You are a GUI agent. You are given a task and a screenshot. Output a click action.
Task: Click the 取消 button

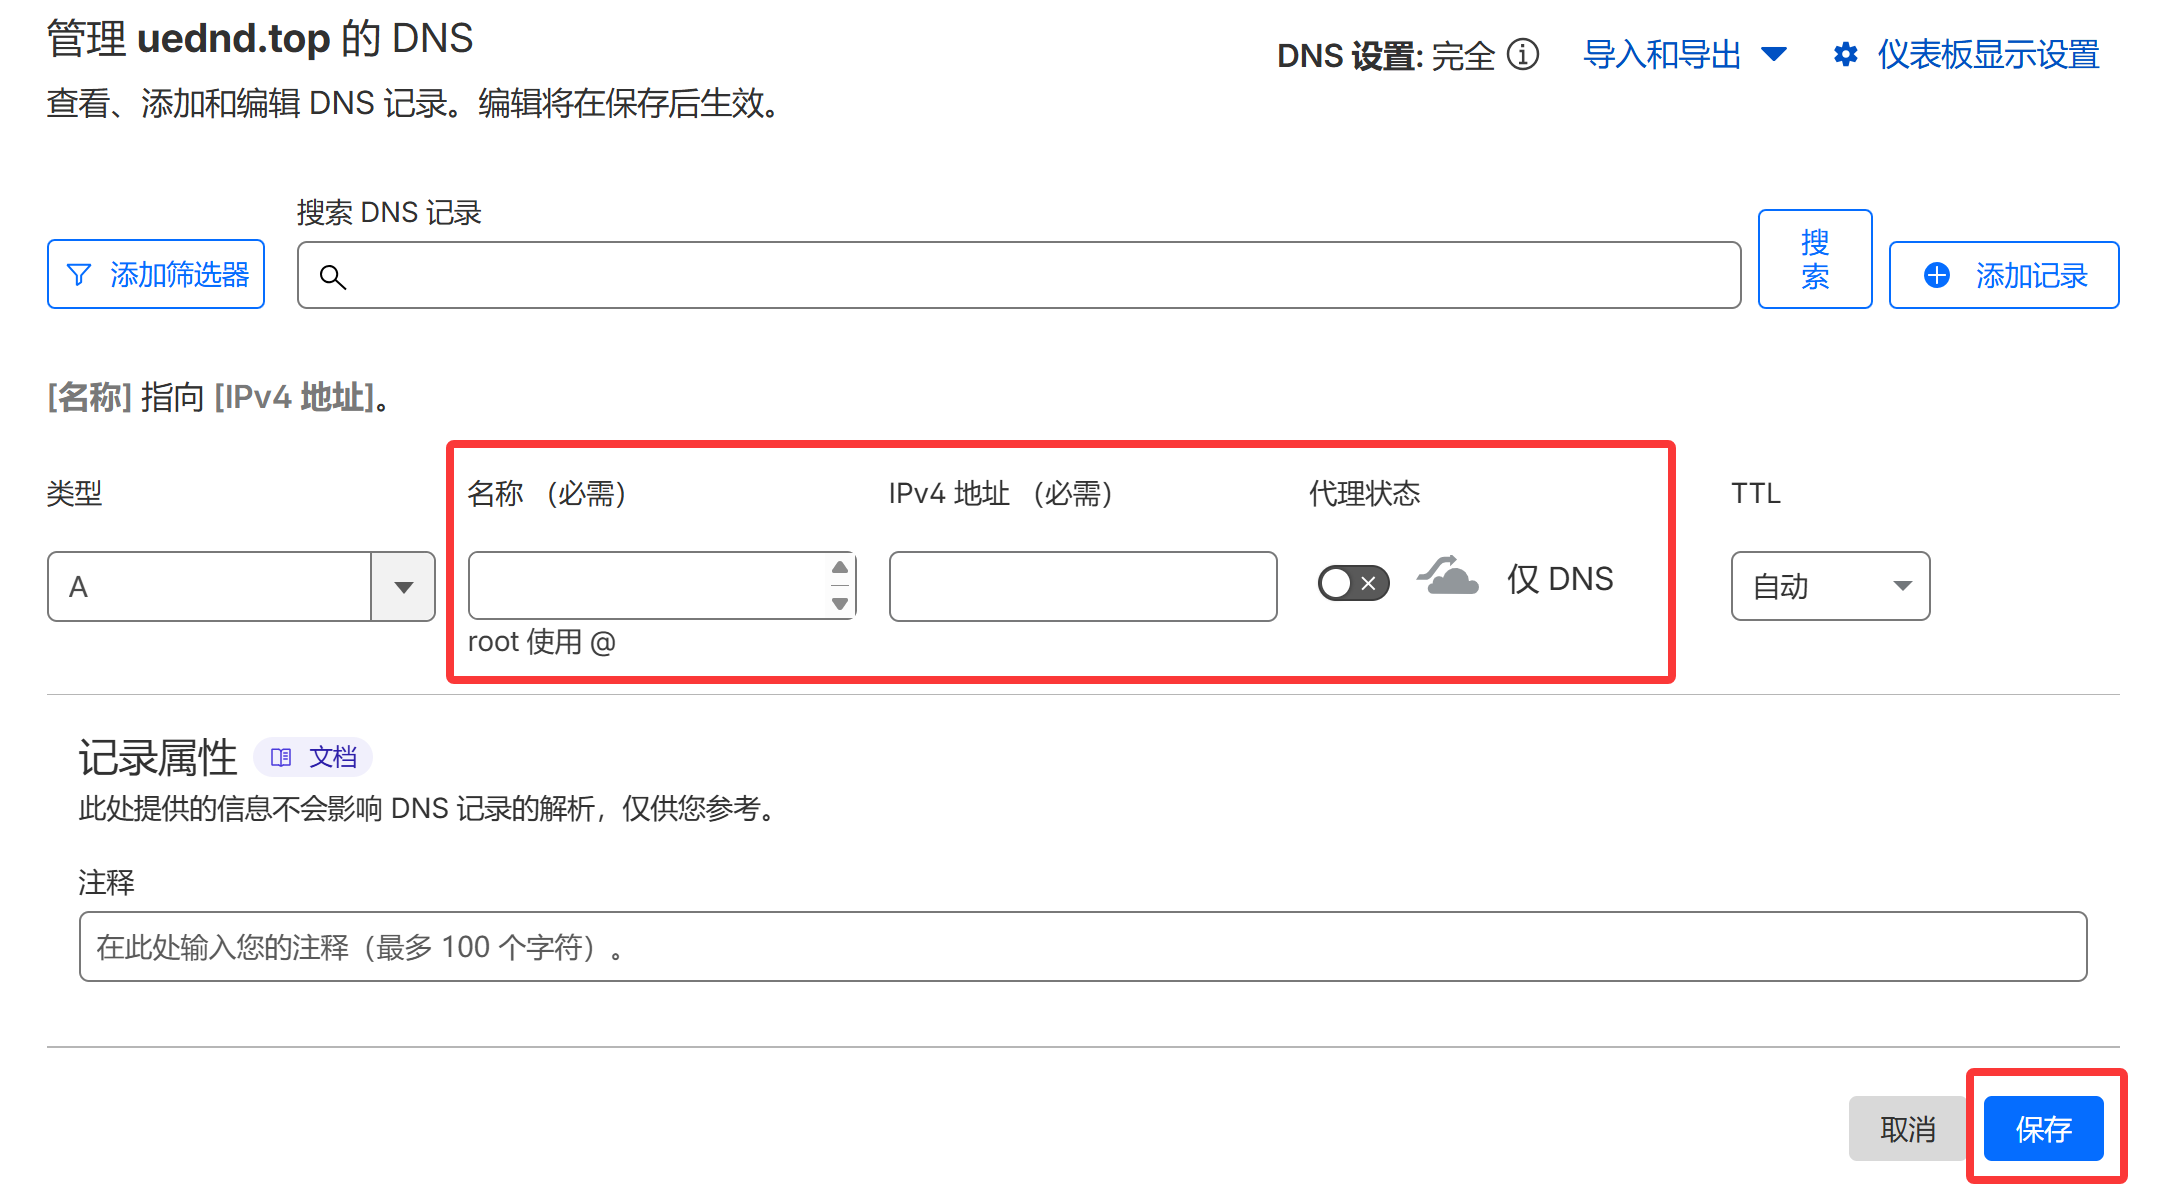coord(1908,1129)
